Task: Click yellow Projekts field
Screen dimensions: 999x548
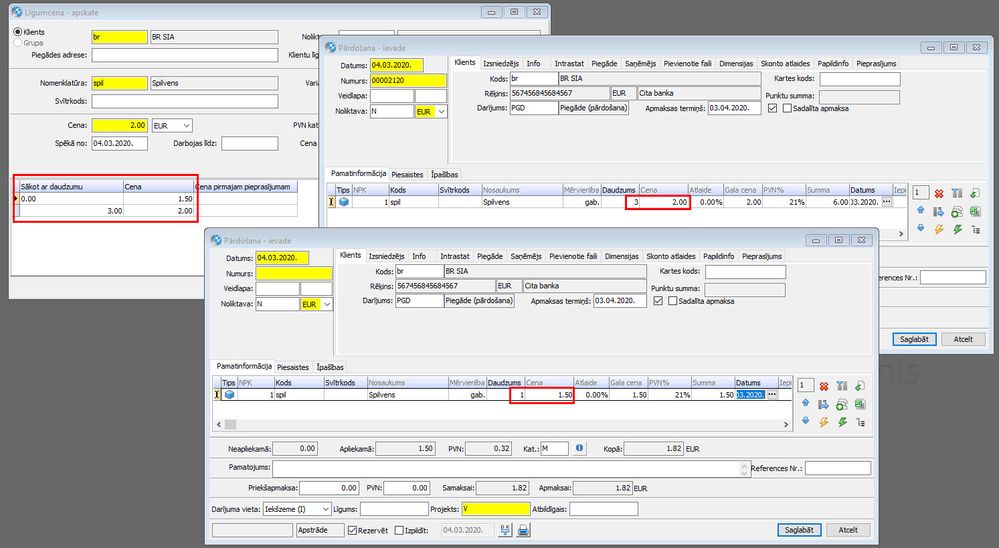Action: 496,509
